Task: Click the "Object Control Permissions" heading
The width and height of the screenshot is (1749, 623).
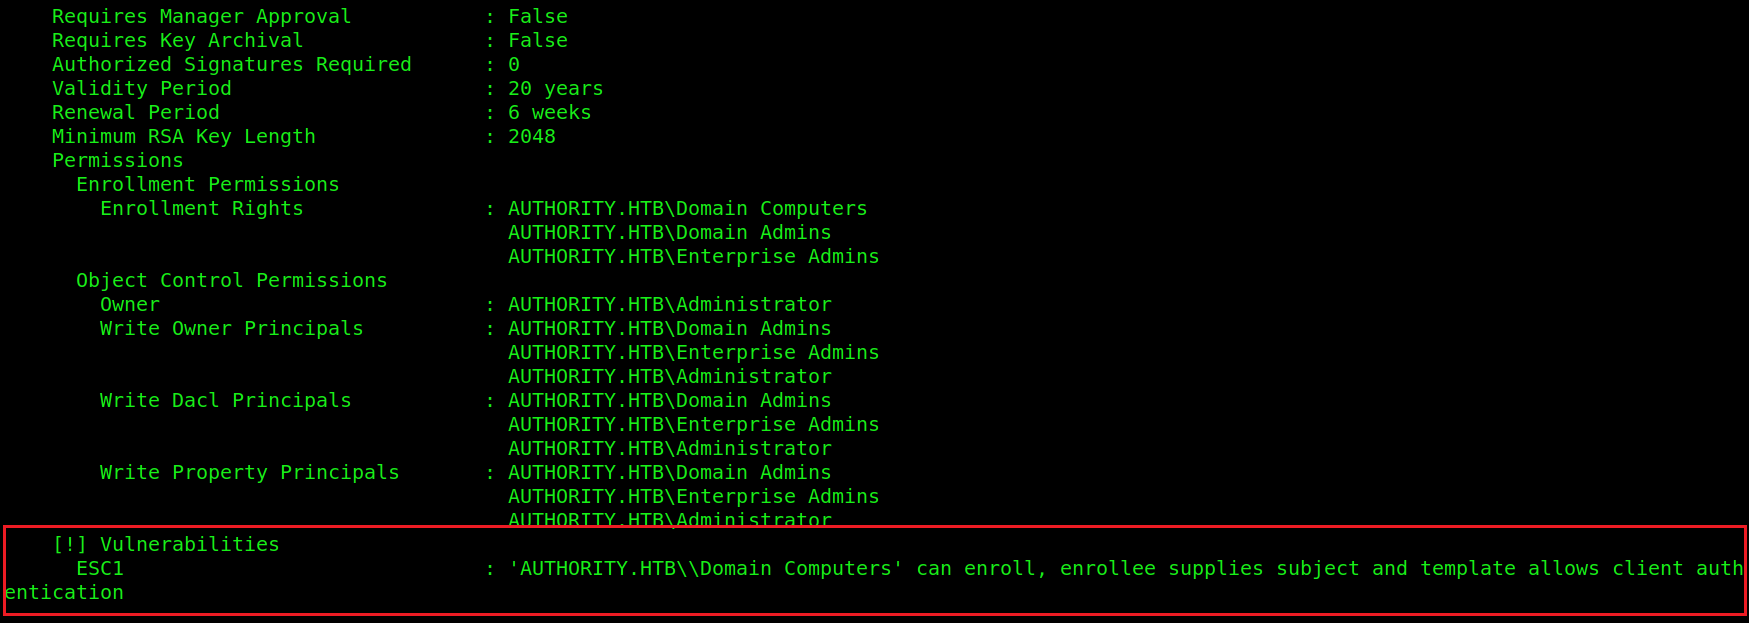Action: click(x=231, y=281)
